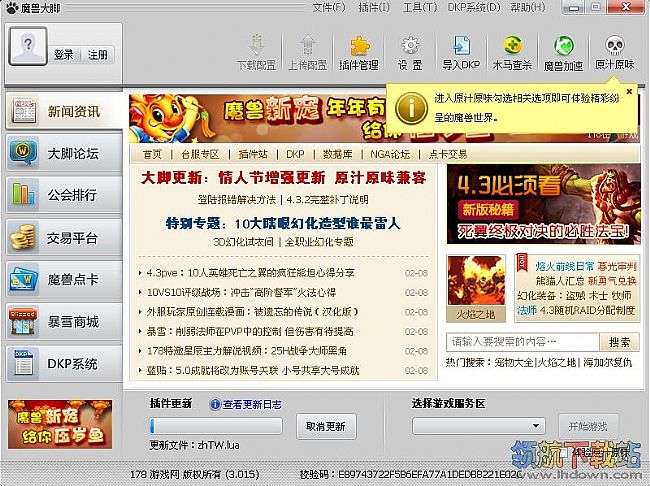Screen dimensions: 650x486
Task: Click the 取消更新 button
Action: (326, 426)
